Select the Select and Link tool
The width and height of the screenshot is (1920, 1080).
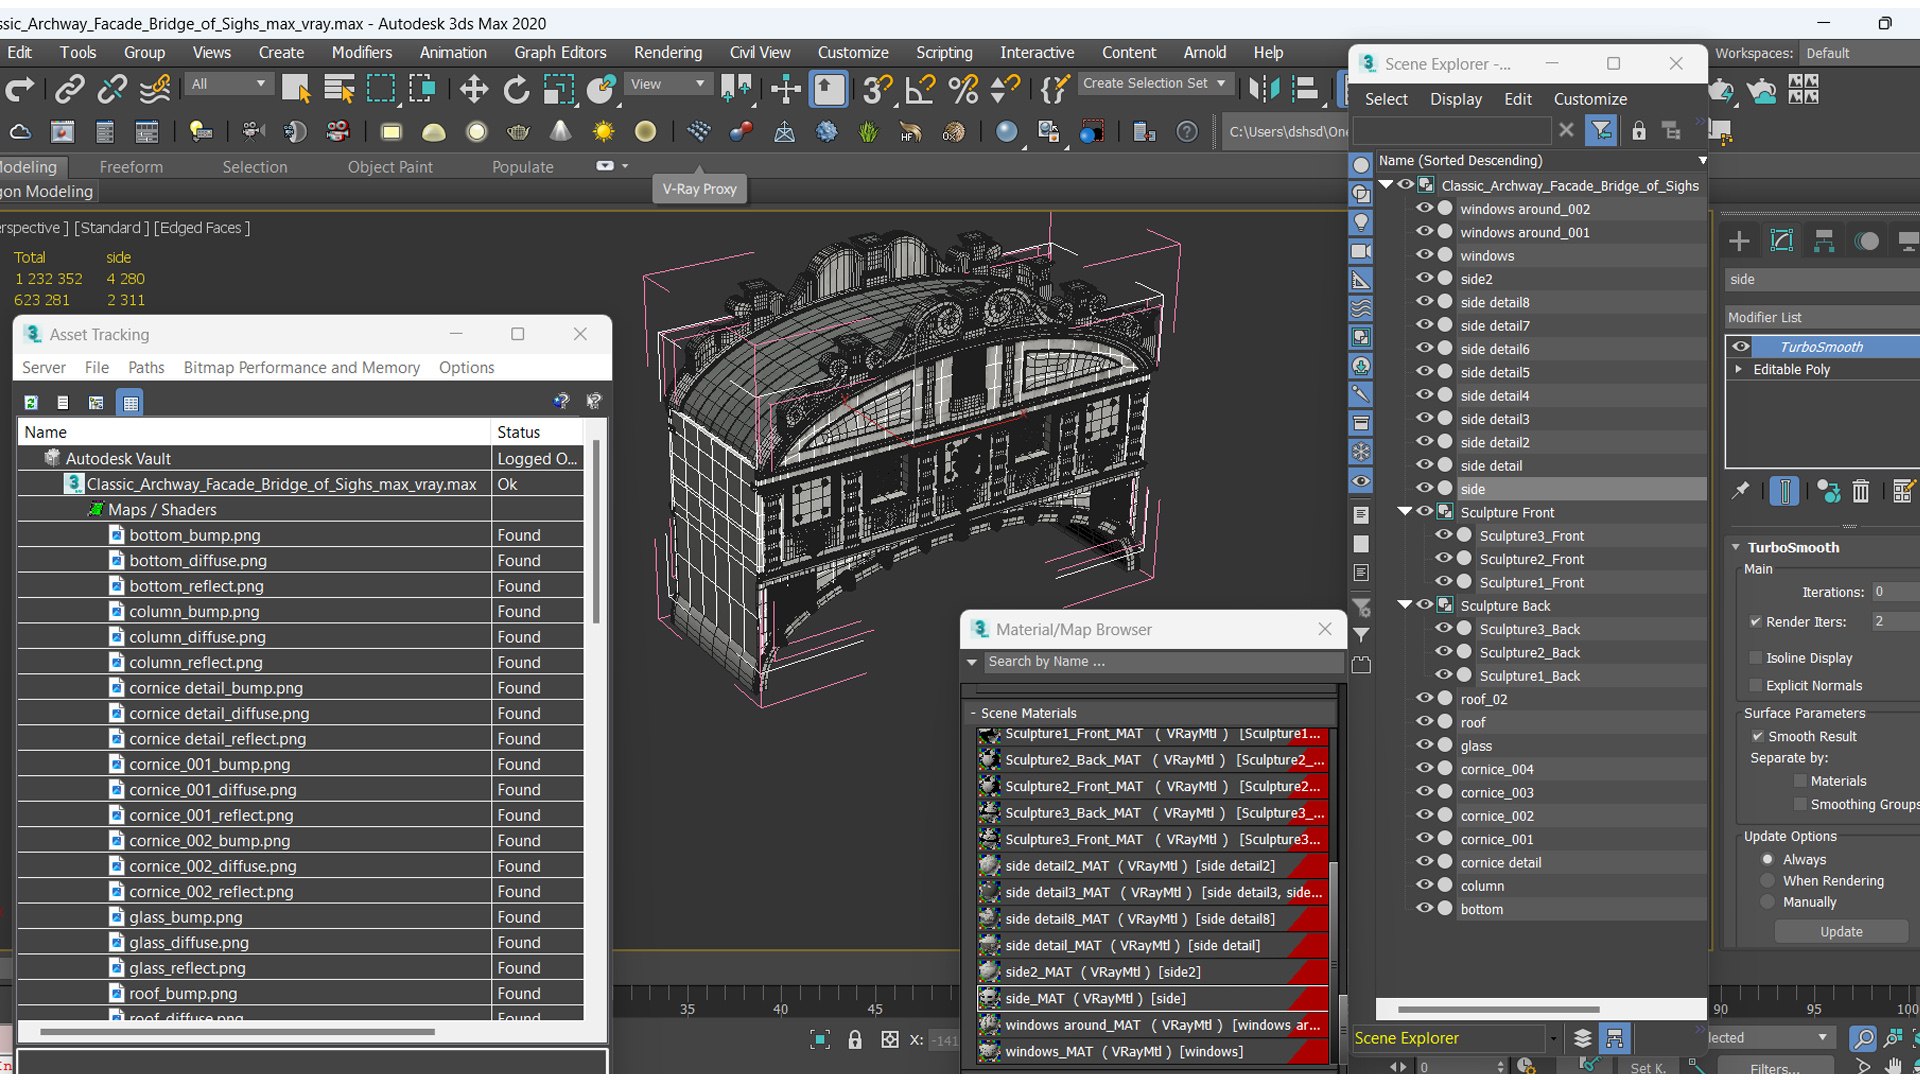[68, 90]
